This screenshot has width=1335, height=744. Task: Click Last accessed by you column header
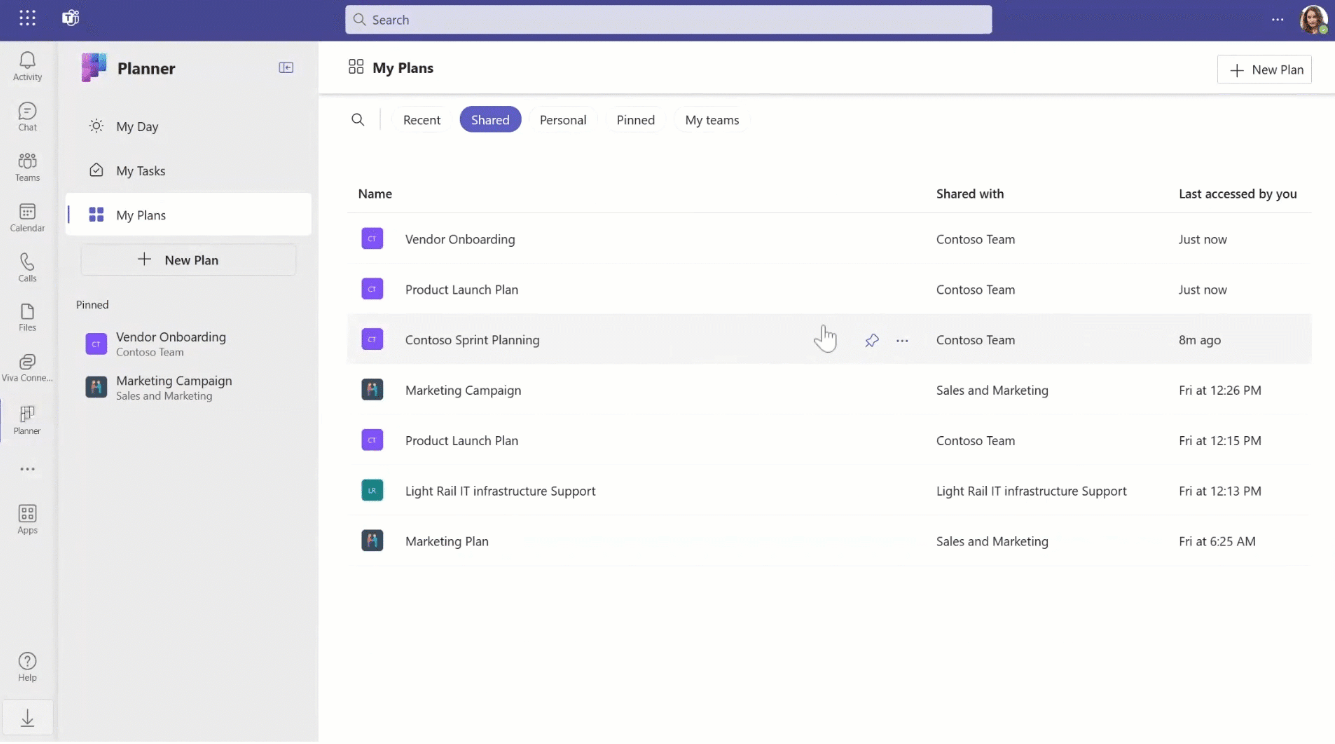coord(1238,194)
